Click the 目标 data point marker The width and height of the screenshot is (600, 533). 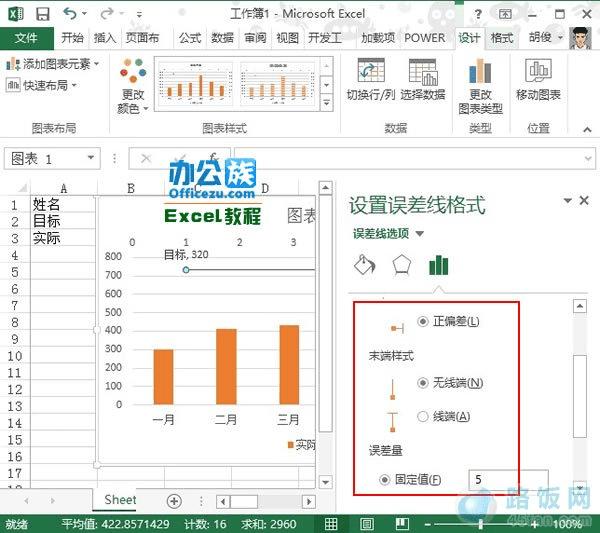tap(186, 270)
